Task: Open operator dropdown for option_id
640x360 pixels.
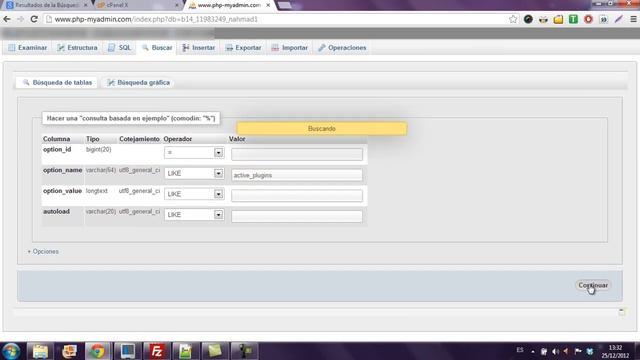Action: click(x=194, y=153)
